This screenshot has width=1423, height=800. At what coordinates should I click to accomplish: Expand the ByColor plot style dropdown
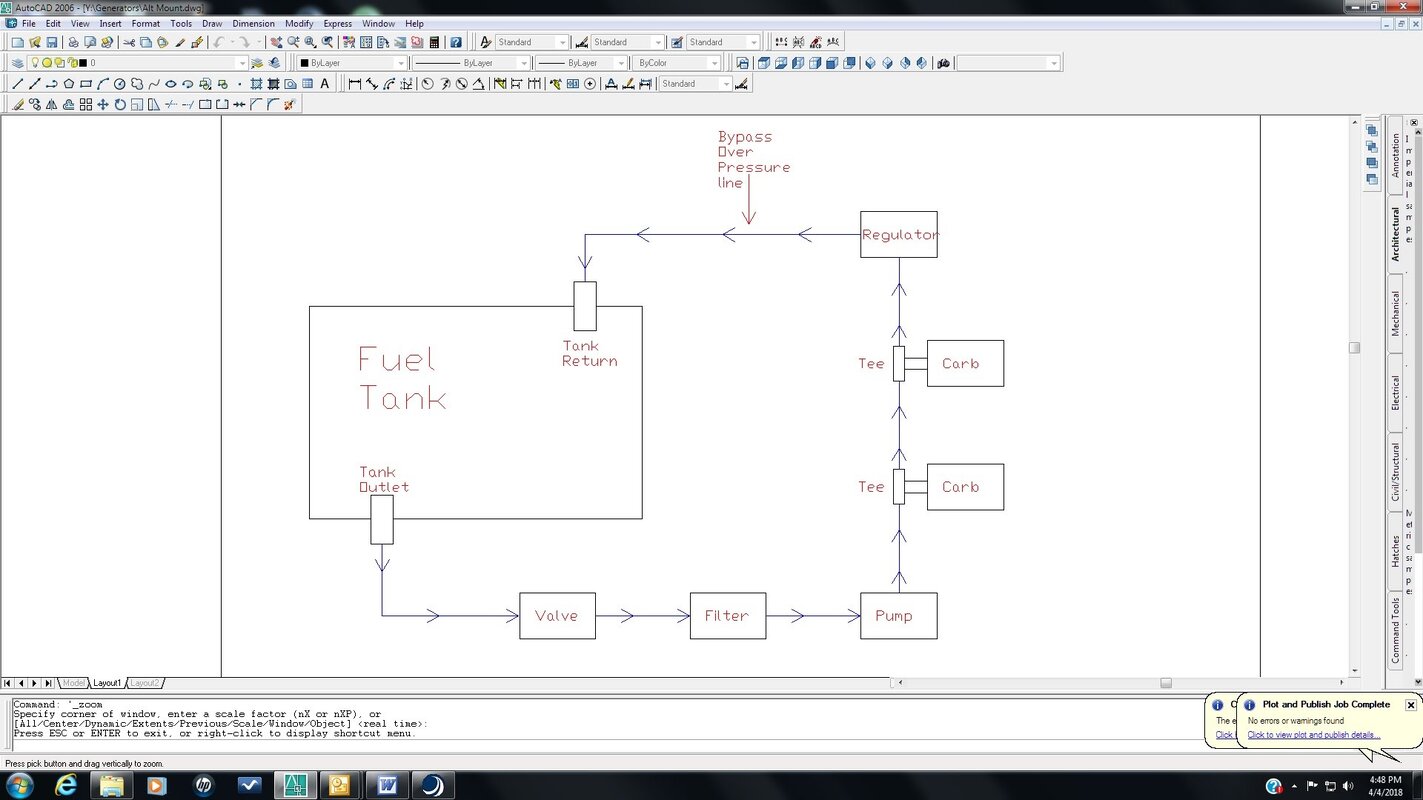click(678, 63)
